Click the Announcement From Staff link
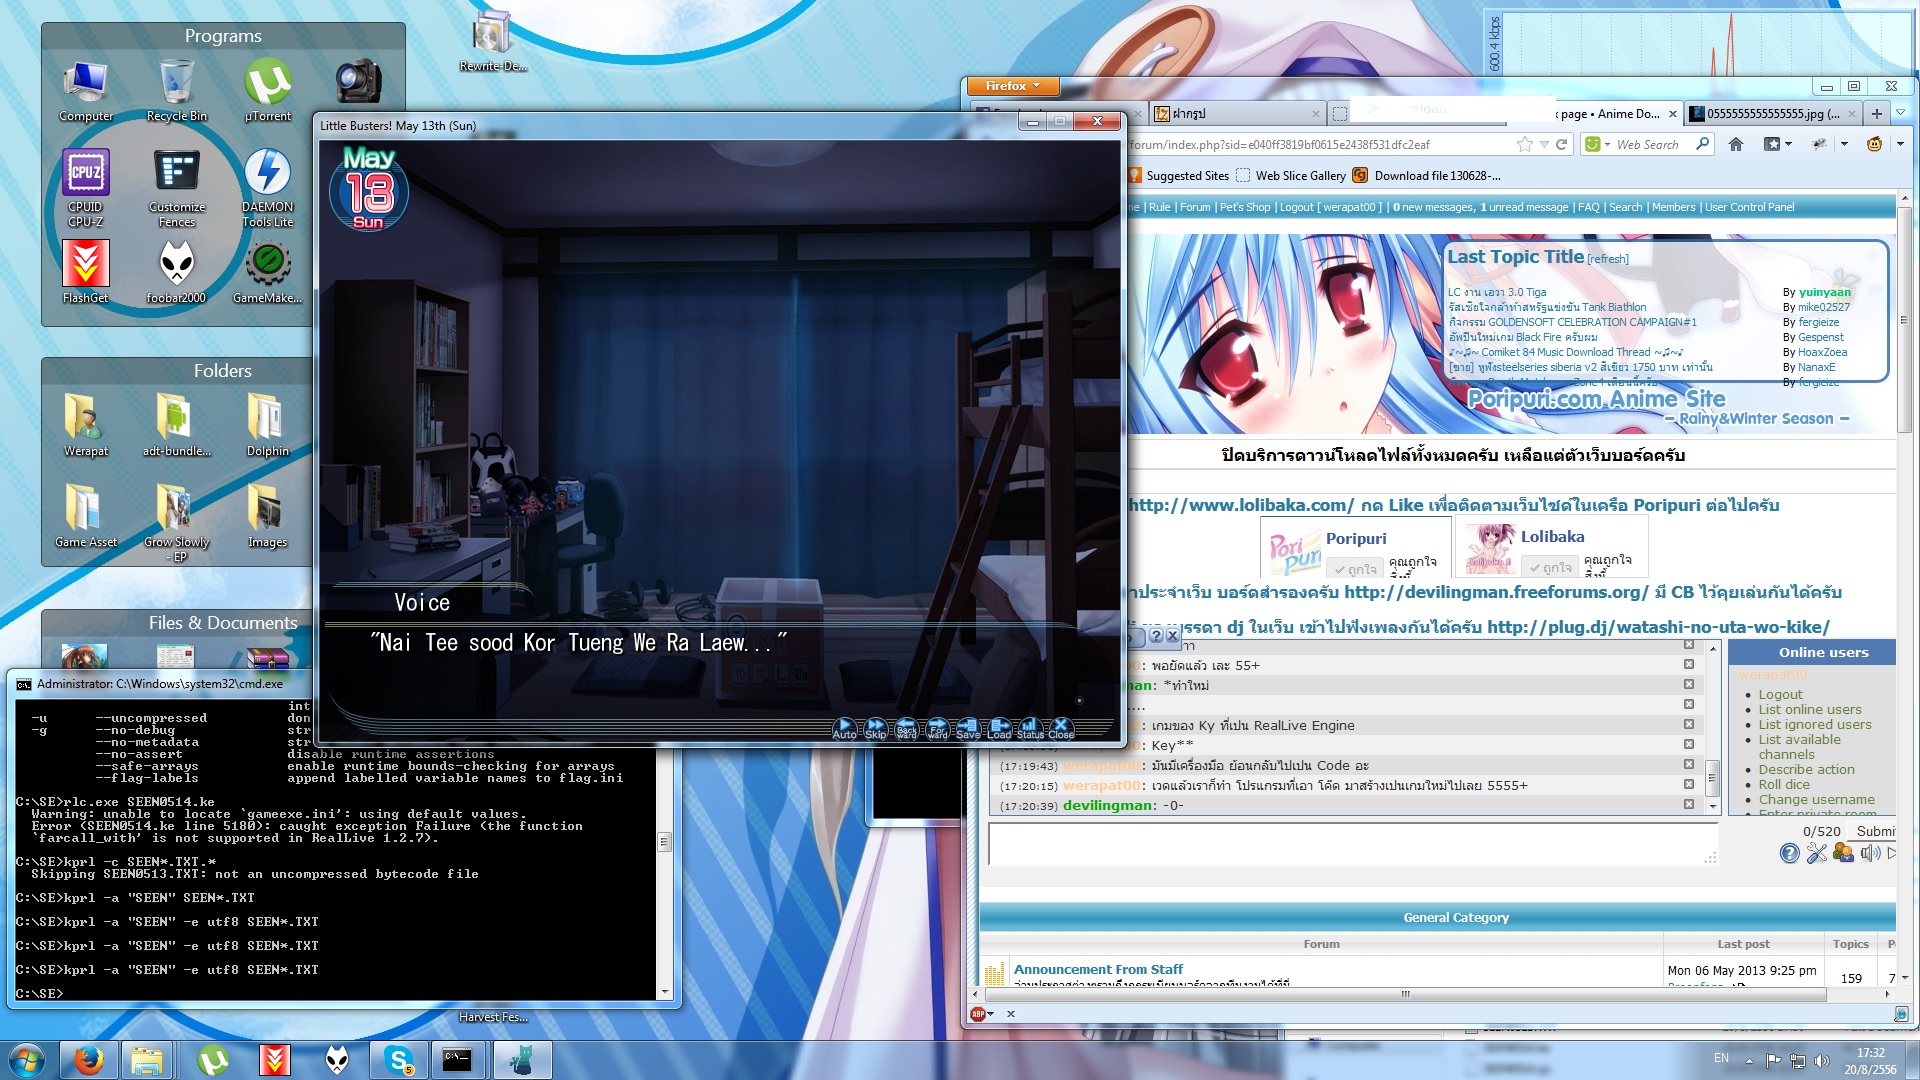The width and height of the screenshot is (1920, 1080). (1098, 969)
